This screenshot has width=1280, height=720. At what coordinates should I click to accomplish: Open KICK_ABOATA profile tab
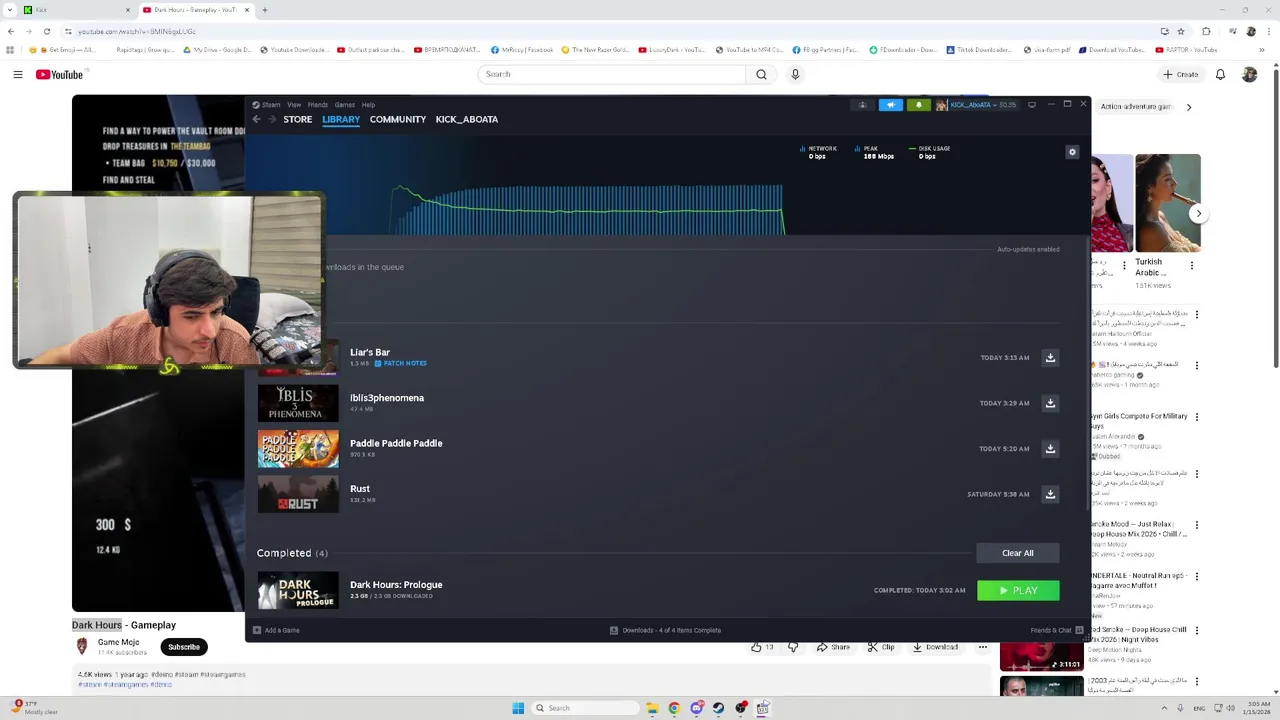pos(467,119)
